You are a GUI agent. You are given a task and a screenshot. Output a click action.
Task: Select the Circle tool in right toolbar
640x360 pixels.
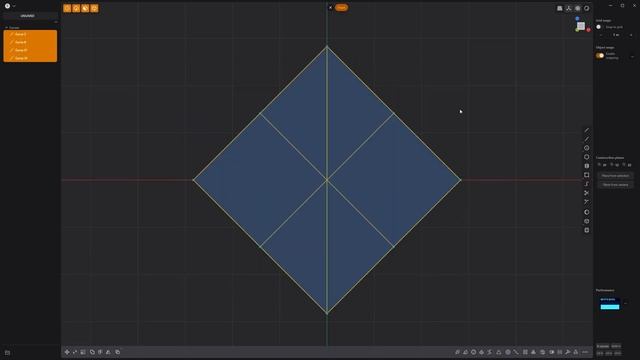pyautogui.click(x=587, y=148)
